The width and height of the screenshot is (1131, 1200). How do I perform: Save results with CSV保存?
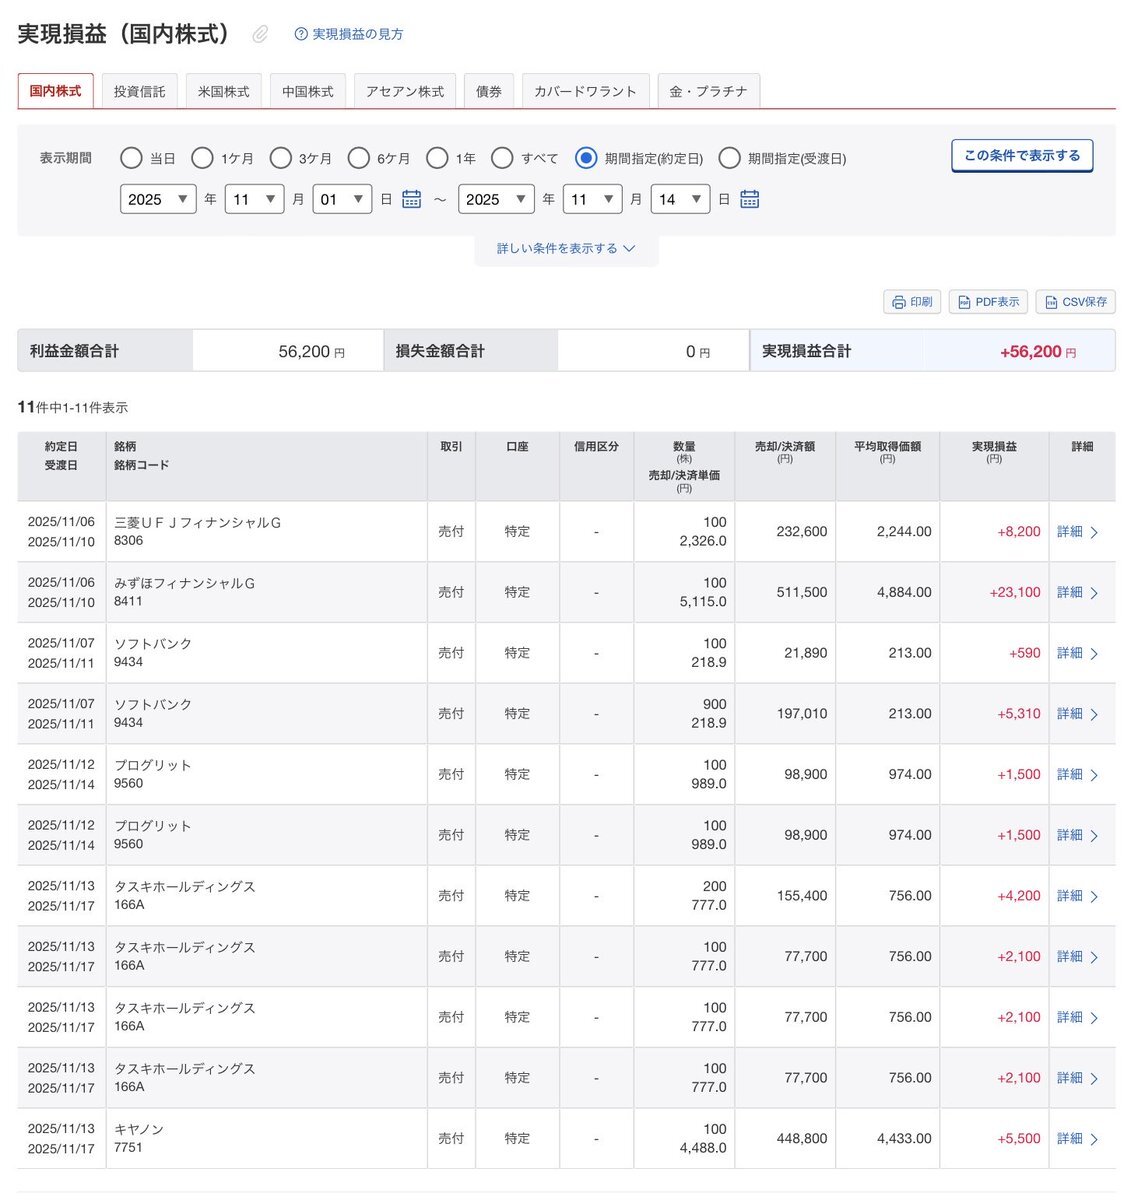pos(1075,302)
